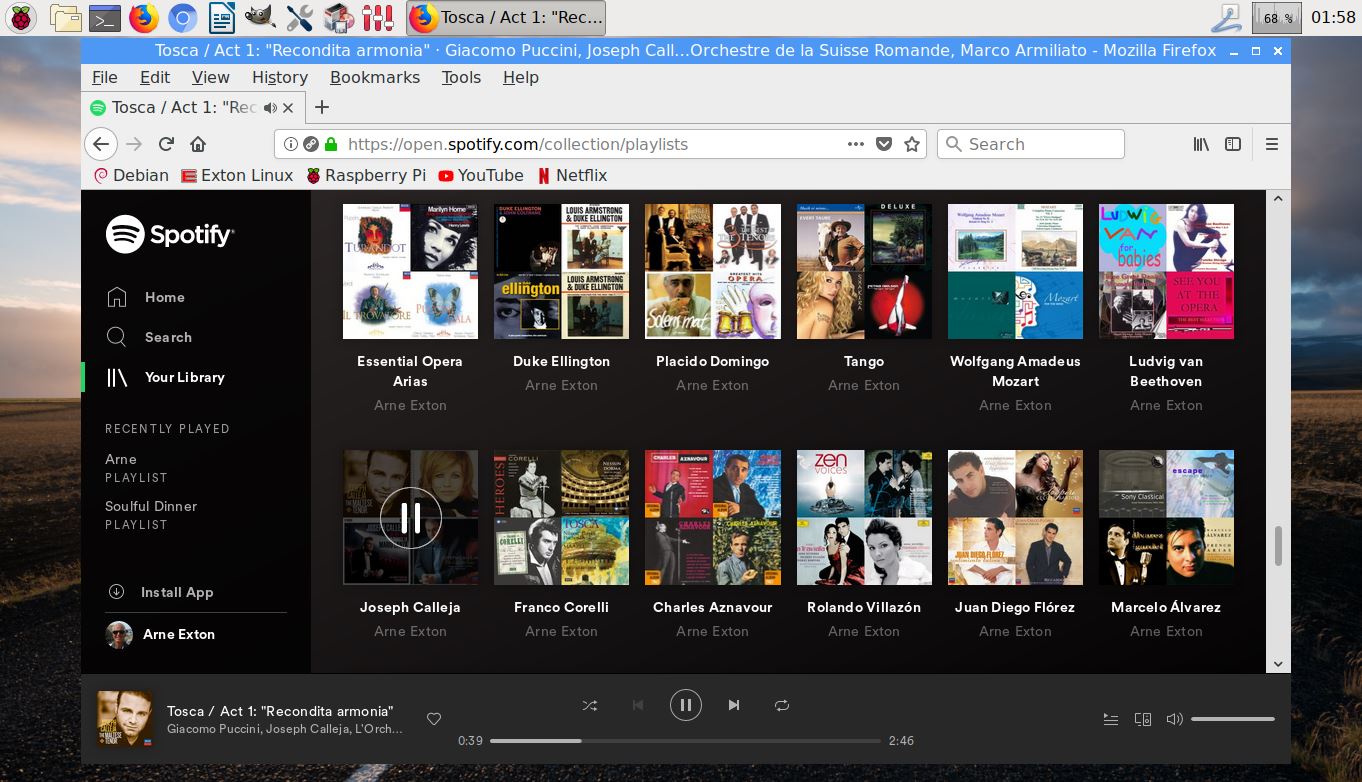Screen dimensions: 1362x782
Task: Launch the terminal from the taskbar
Action: tap(104, 17)
